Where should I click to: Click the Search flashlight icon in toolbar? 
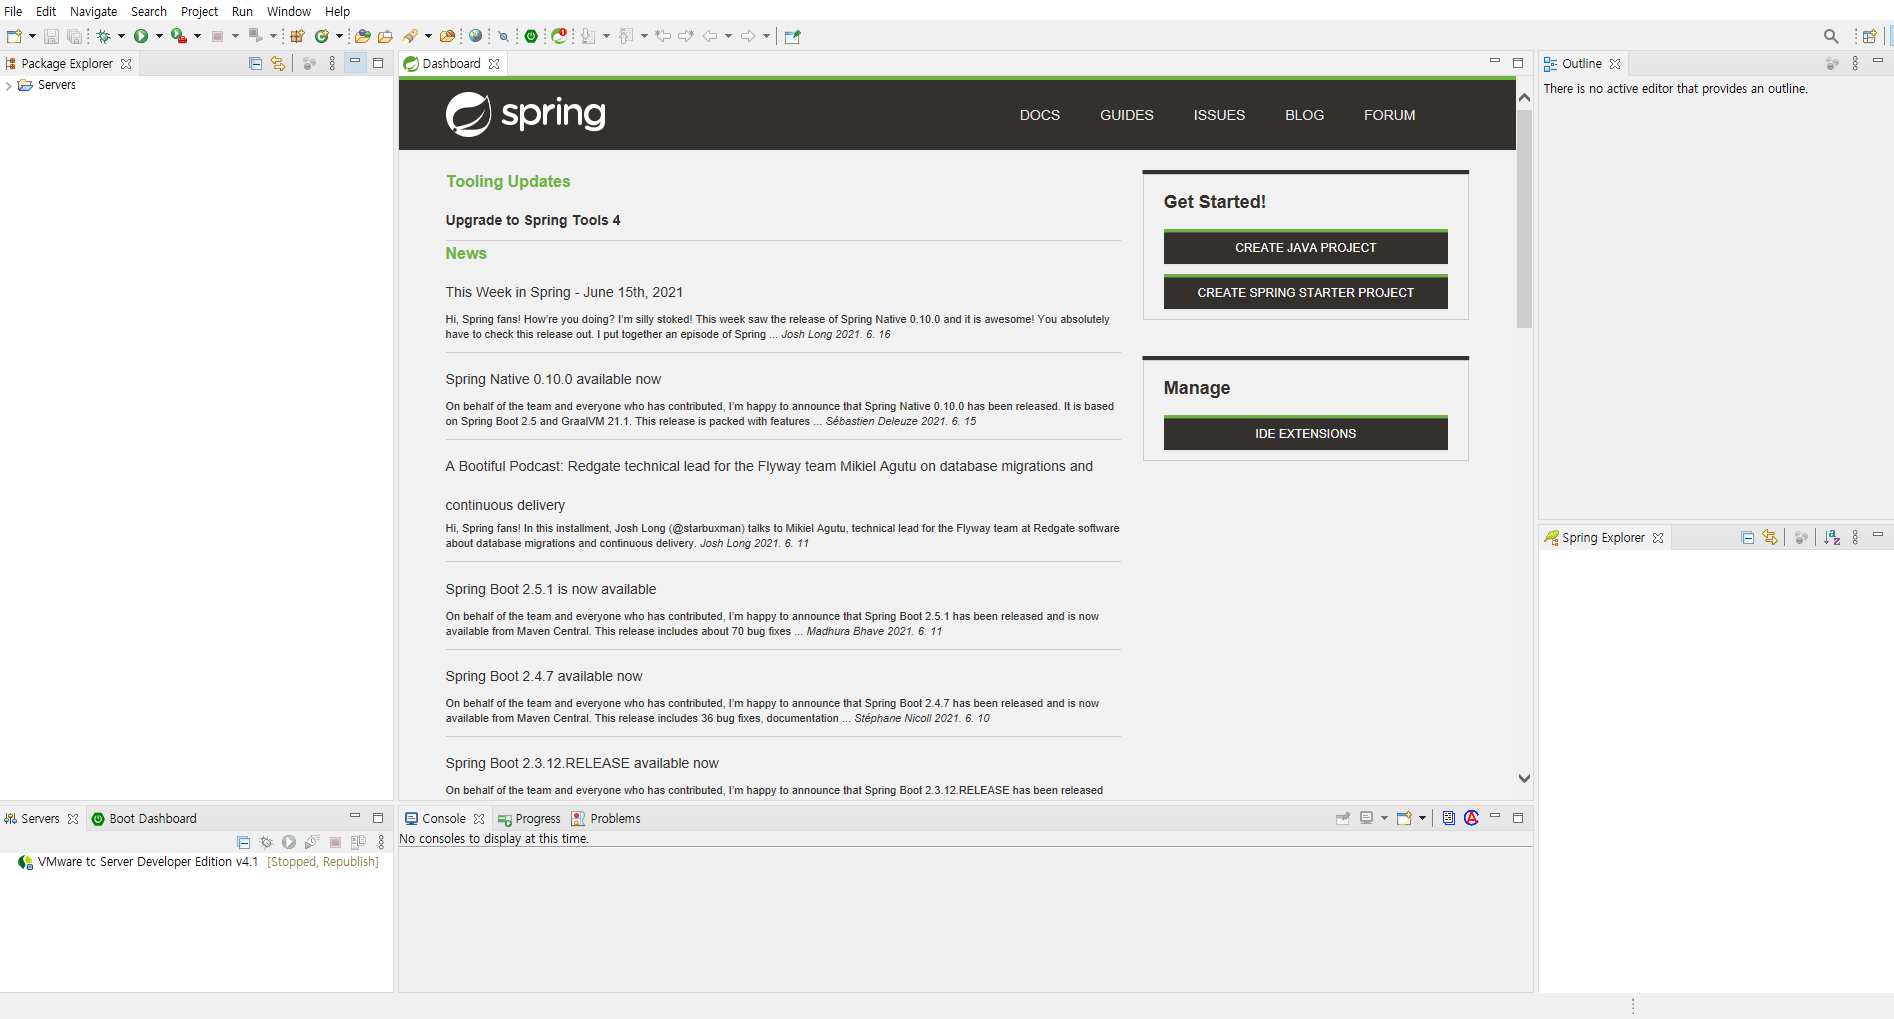[x=410, y=36]
